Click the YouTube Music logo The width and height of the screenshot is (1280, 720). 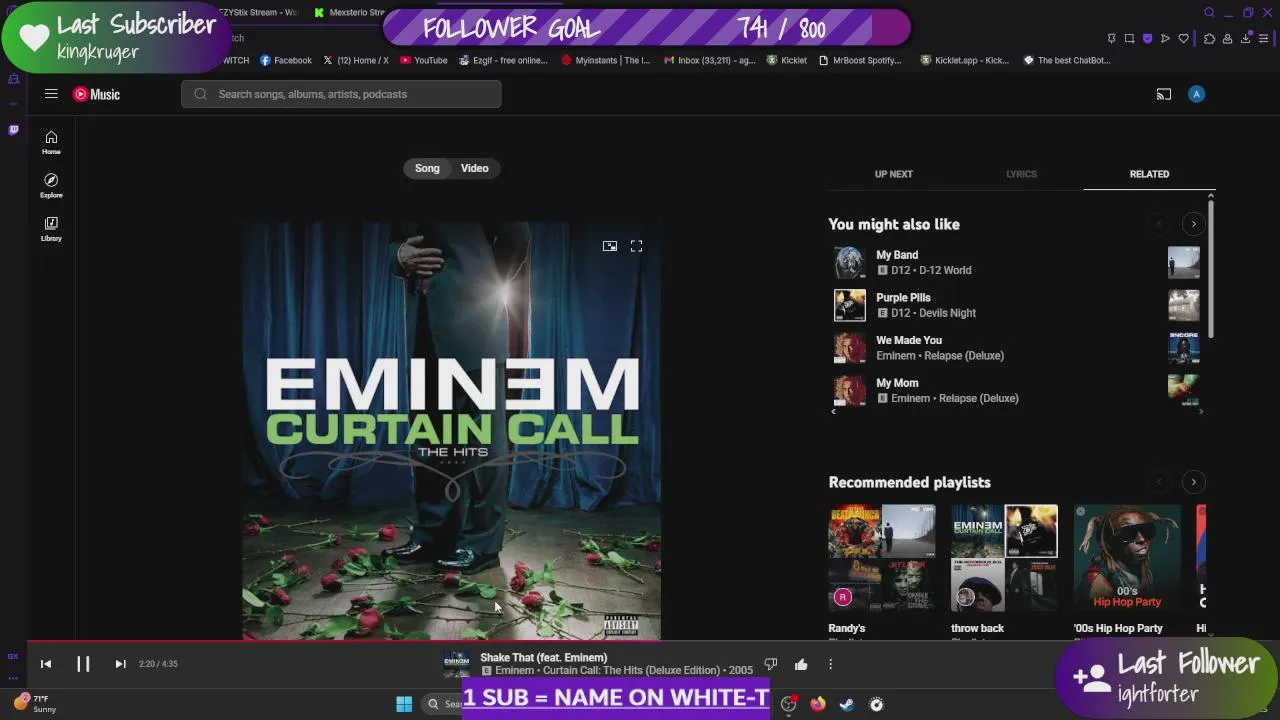point(96,94)
